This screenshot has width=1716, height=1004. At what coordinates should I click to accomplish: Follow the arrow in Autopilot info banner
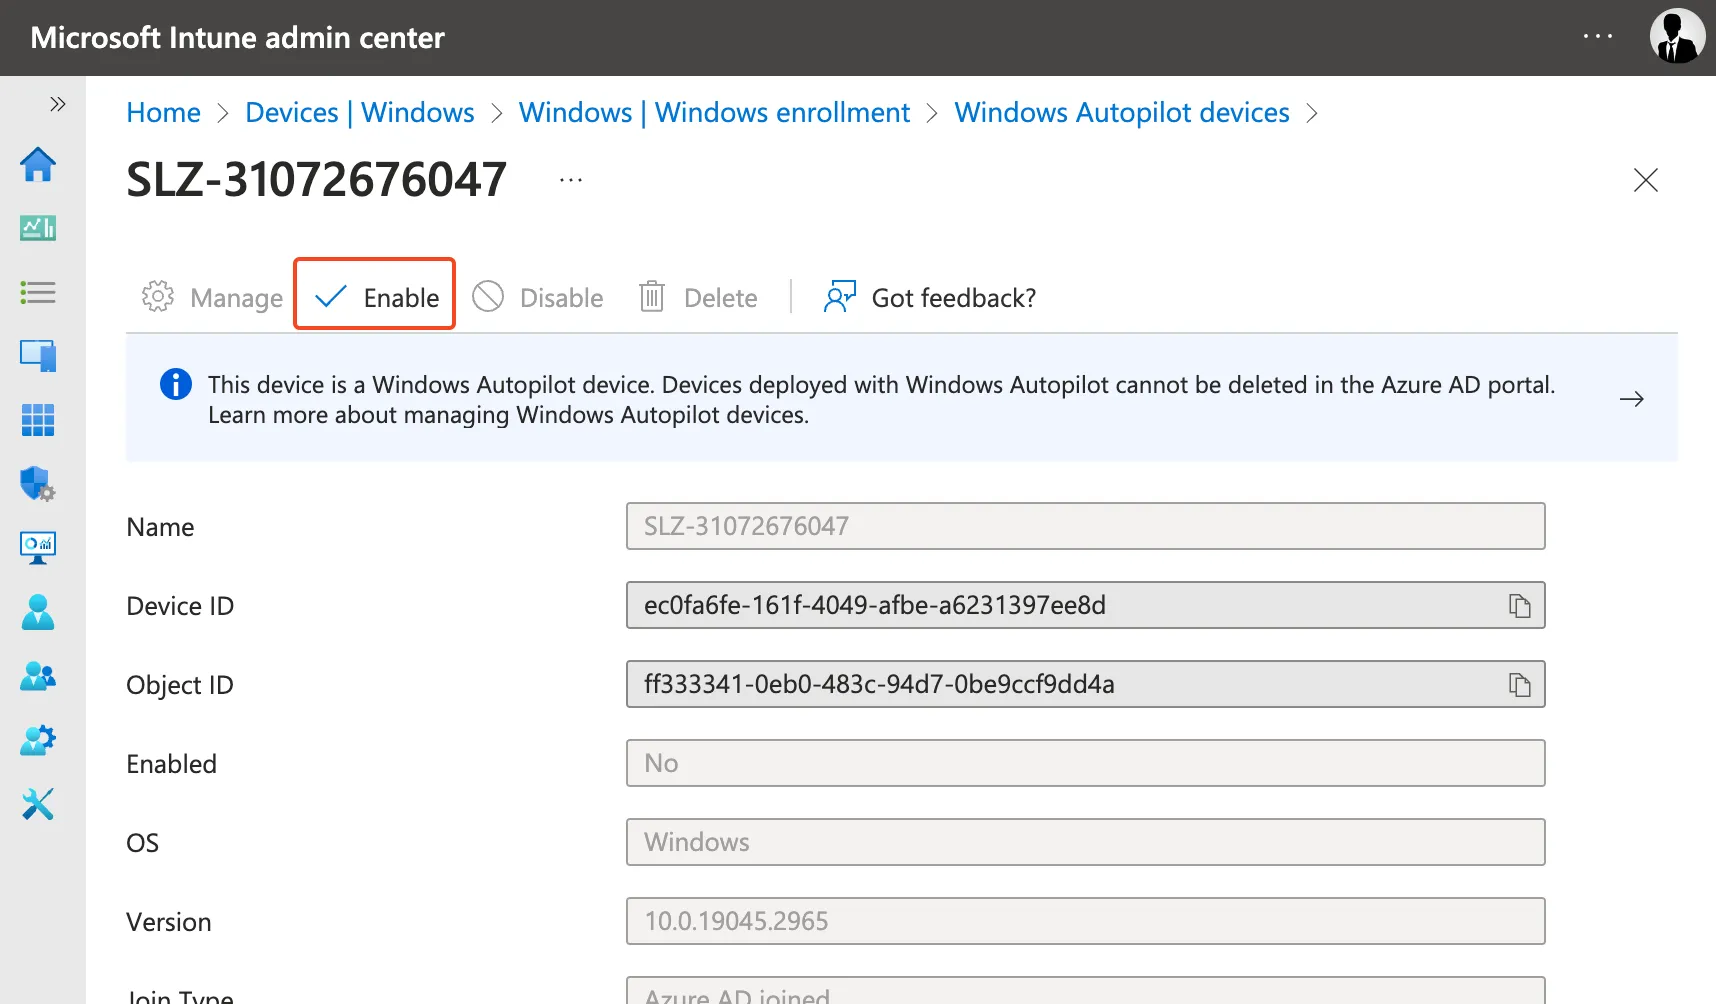[x=1631, y=399]
